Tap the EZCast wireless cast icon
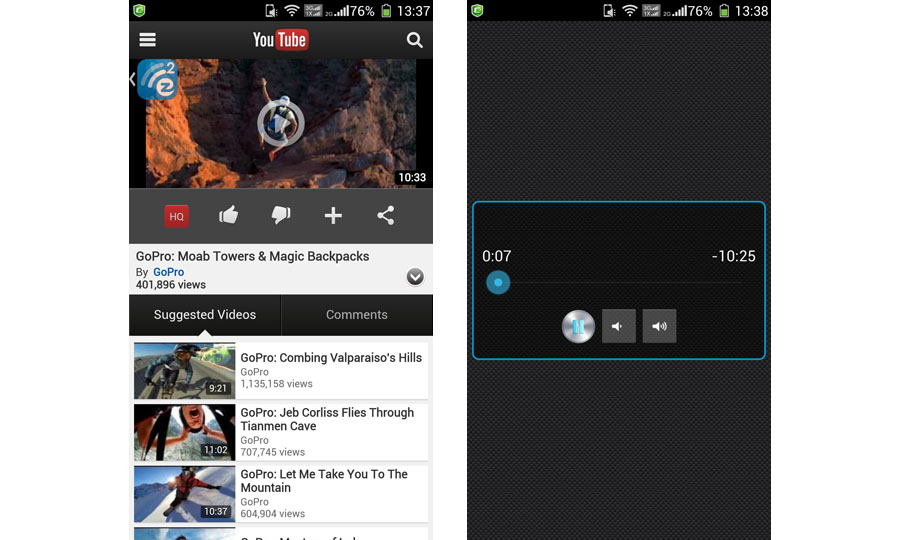Viewport: 900px width, 540px height. pyautogui.click(x=157, y=80)
